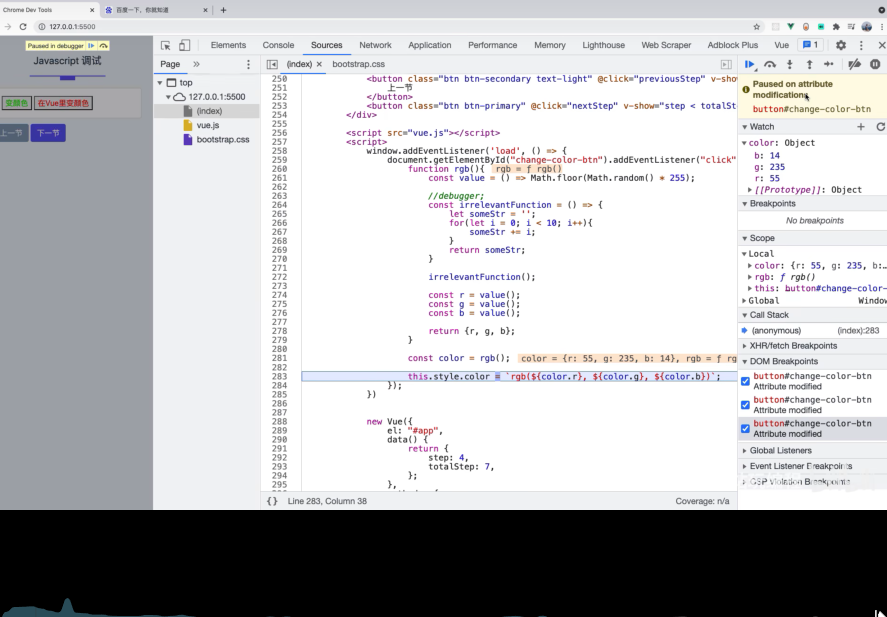This screenshot has width=887, height=617.
Task: Toggle first button#change-color-btn DOM breakpoint
Action: click(x=745, y=381)
